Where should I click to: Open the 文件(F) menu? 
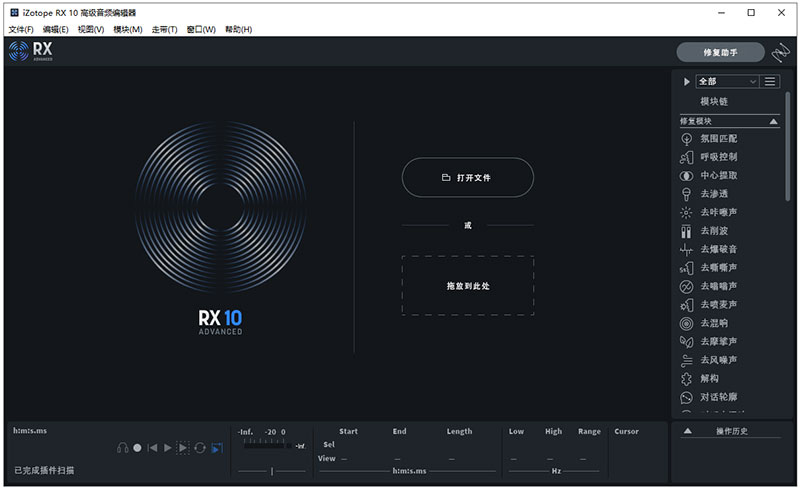(x=21, y=30)
